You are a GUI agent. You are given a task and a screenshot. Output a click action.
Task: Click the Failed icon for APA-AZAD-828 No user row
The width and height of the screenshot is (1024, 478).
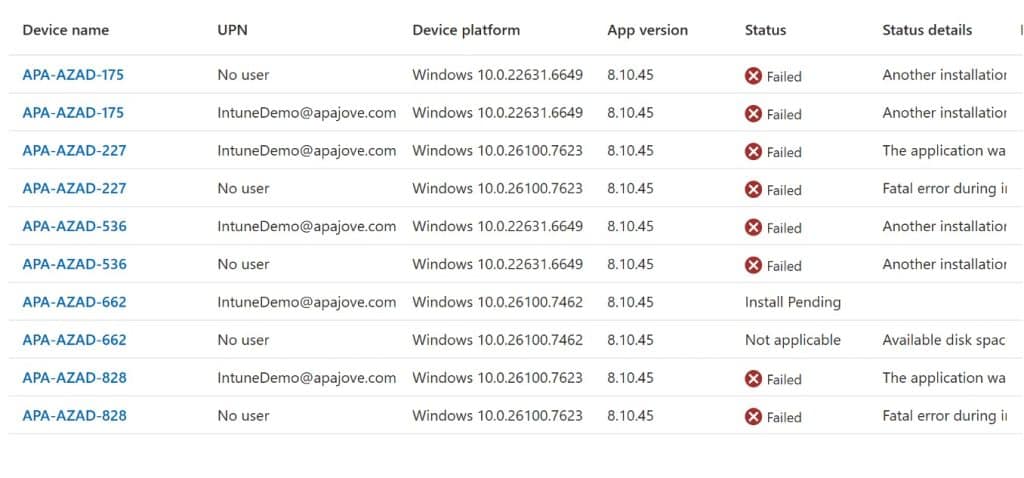tap(753, 417)
